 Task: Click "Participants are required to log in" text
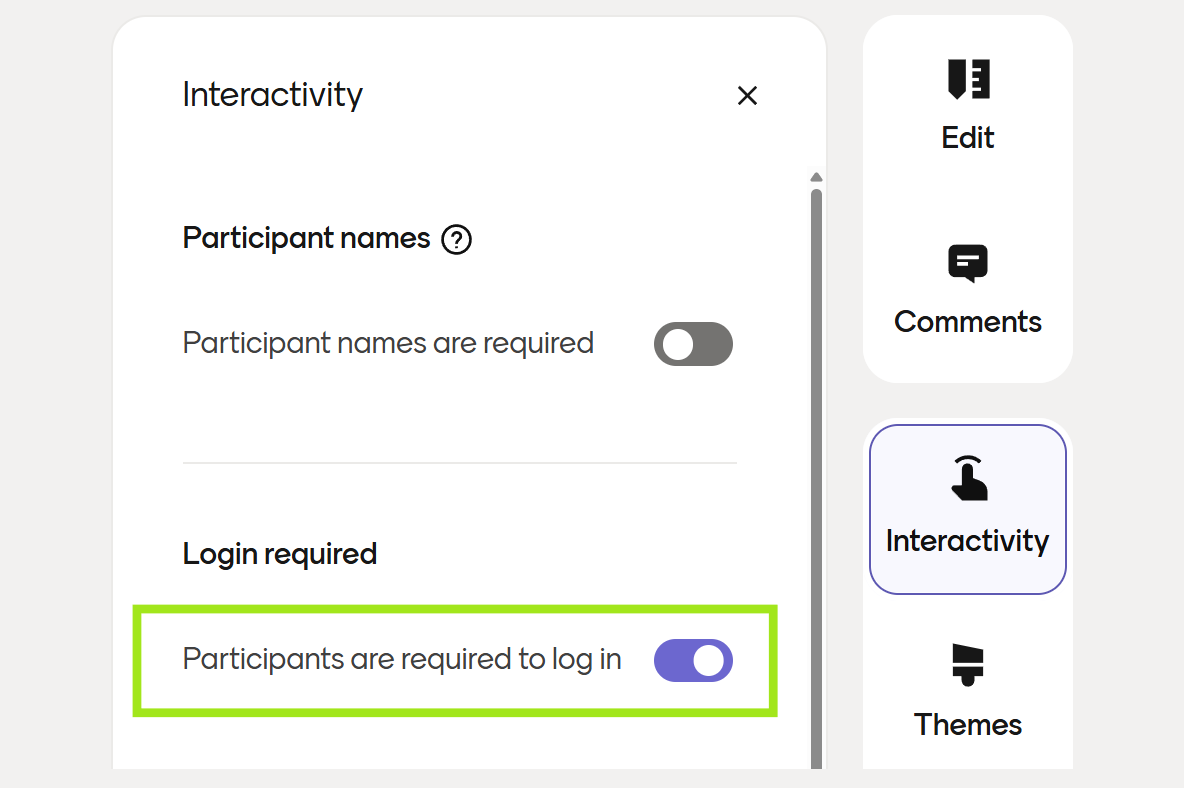click(402, 660)
